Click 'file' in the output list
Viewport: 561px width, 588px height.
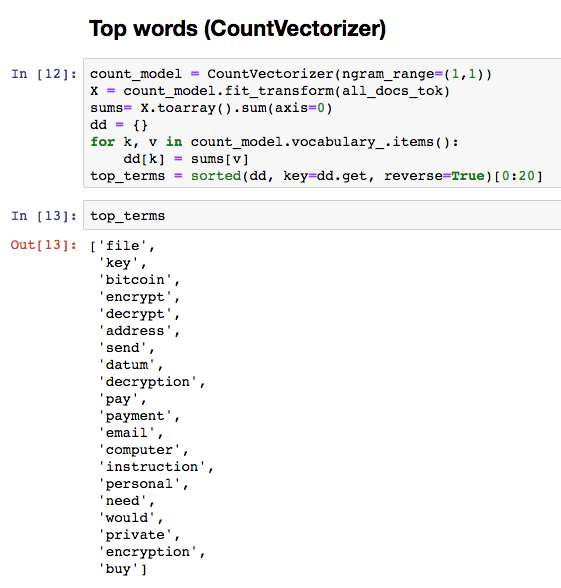[x=123, y=246]
